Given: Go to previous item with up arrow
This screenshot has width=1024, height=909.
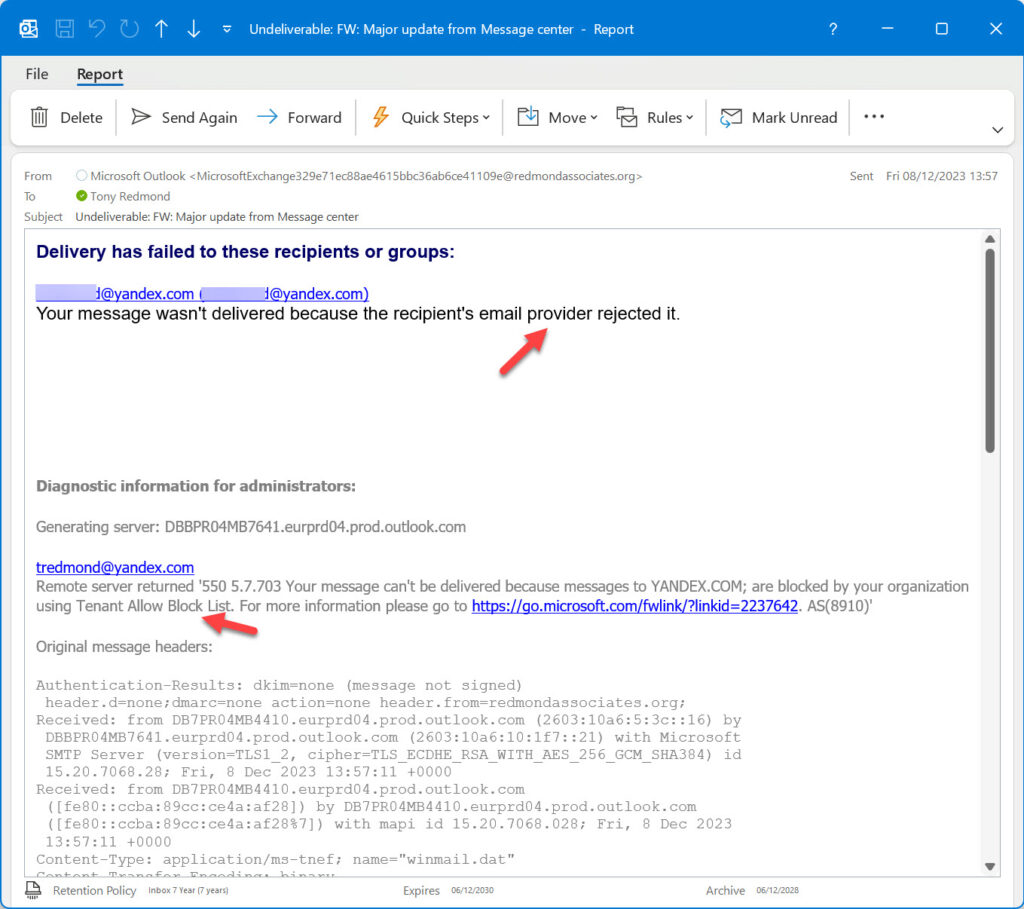Looking at the screenshot, I should 161,29.
